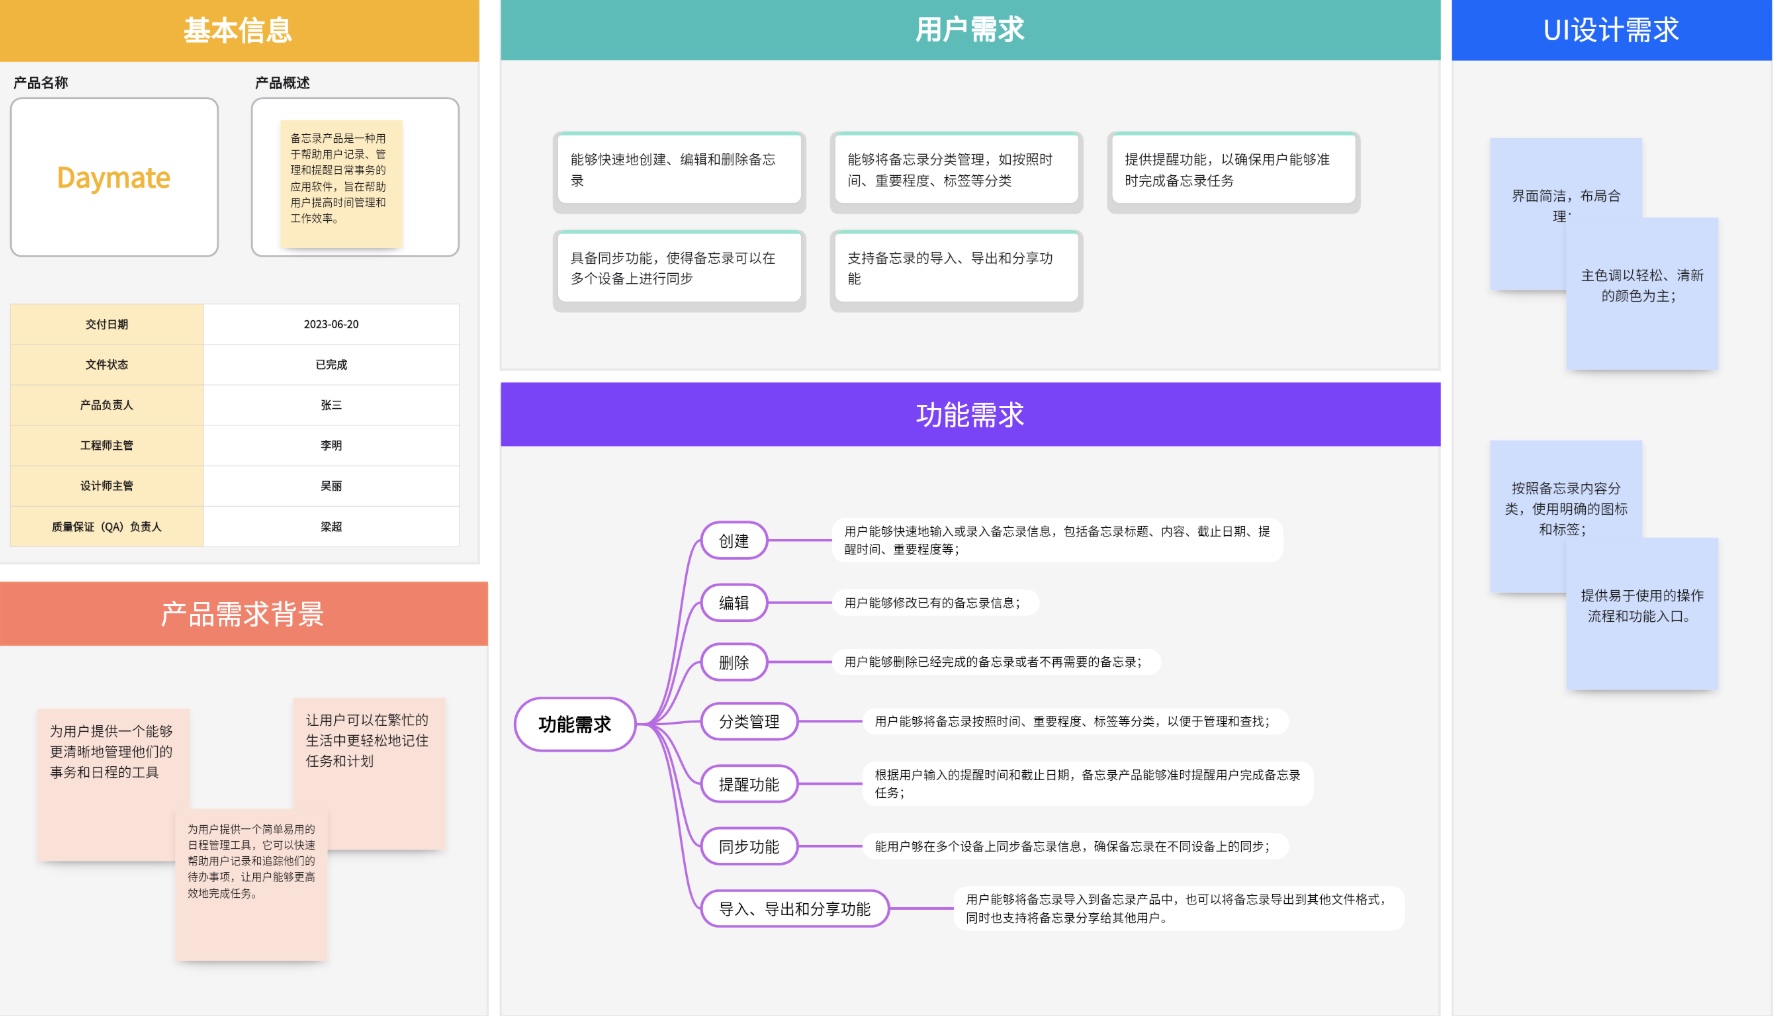
Task: Click the 用户能够将备忘录导入到备忘录产品中 description
Action: [1179, 908]
